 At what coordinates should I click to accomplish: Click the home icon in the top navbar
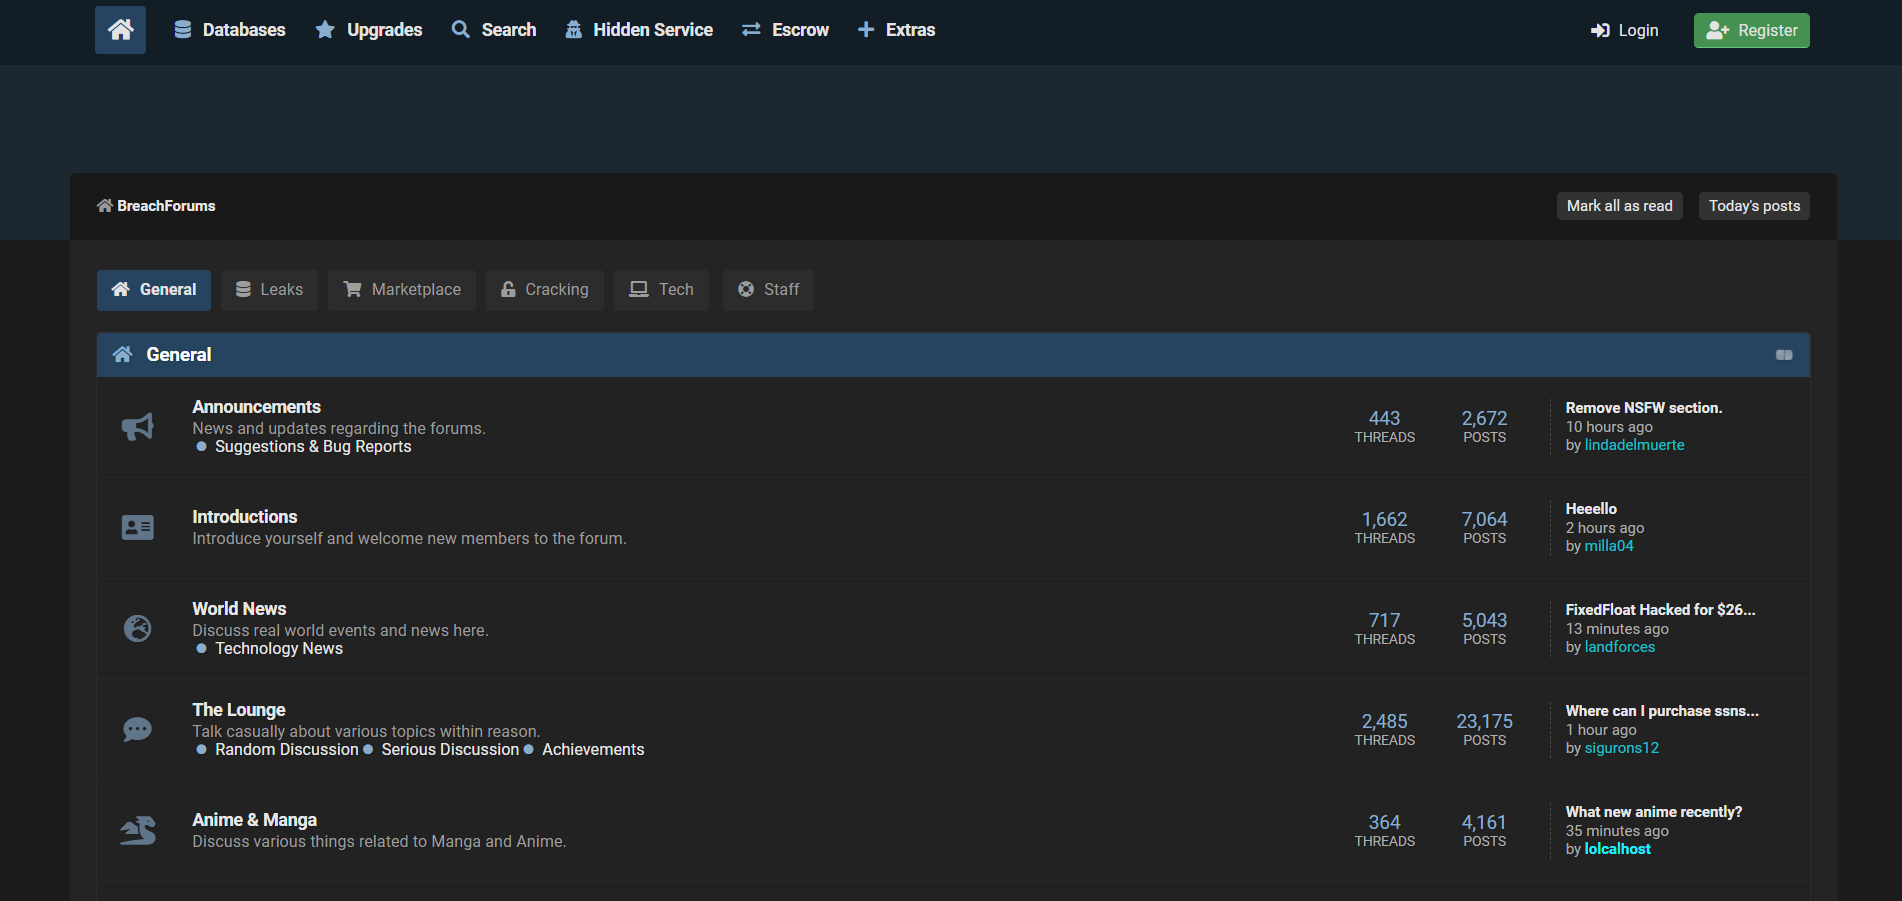click(x=119, y=29)
